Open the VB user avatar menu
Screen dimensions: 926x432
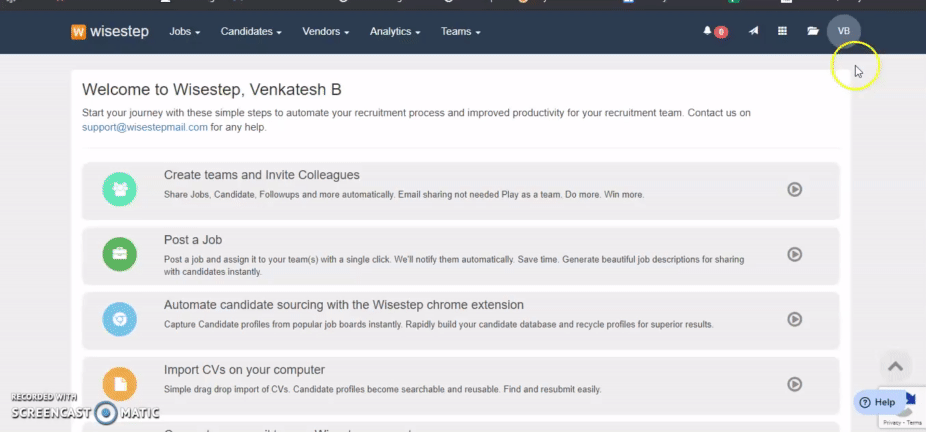[x=844, y=31]
